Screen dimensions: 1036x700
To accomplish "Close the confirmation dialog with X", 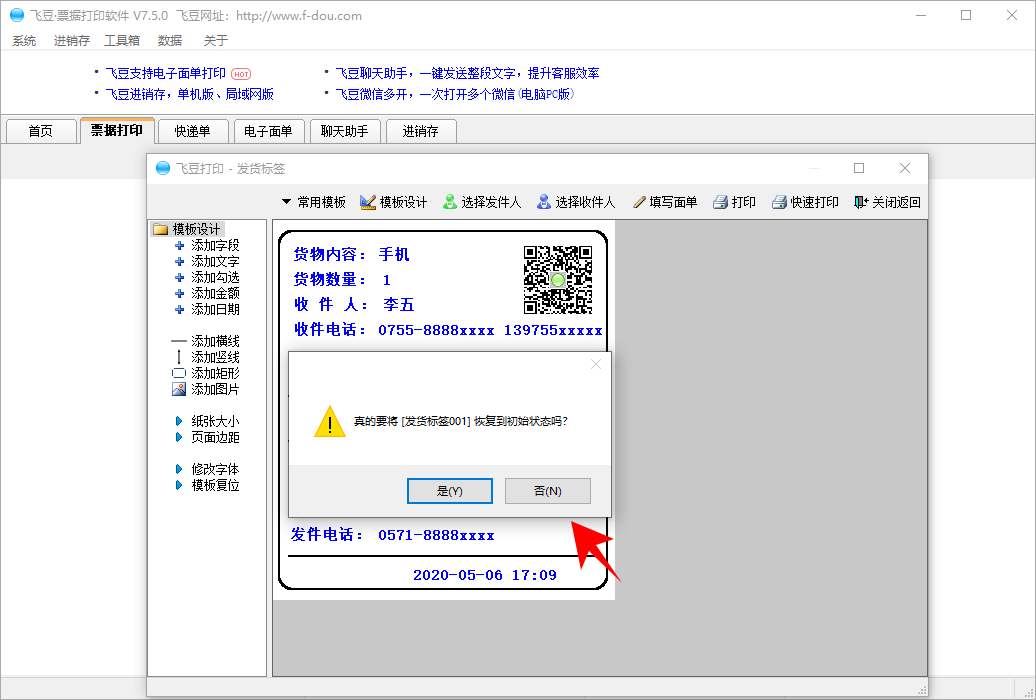I will (596, 364).
